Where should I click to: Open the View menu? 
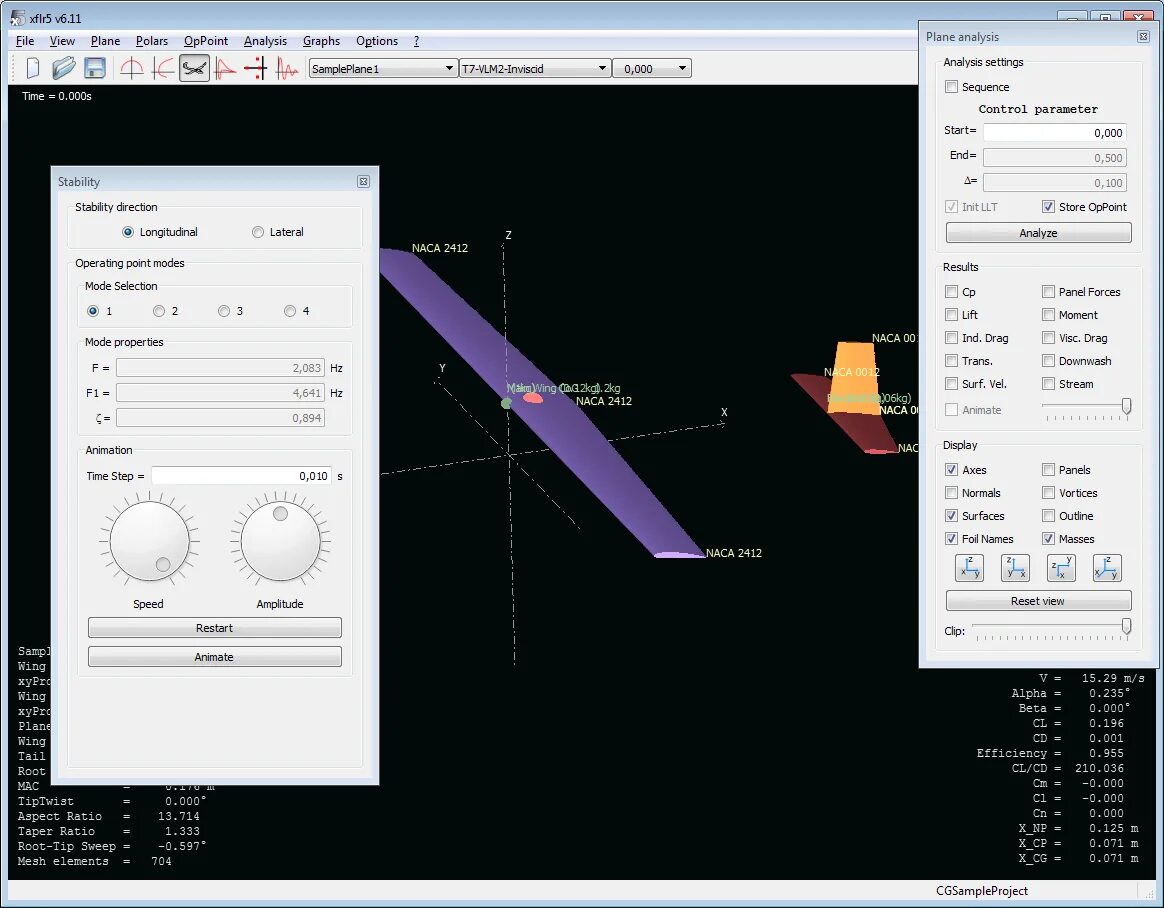tap(62, 41)
